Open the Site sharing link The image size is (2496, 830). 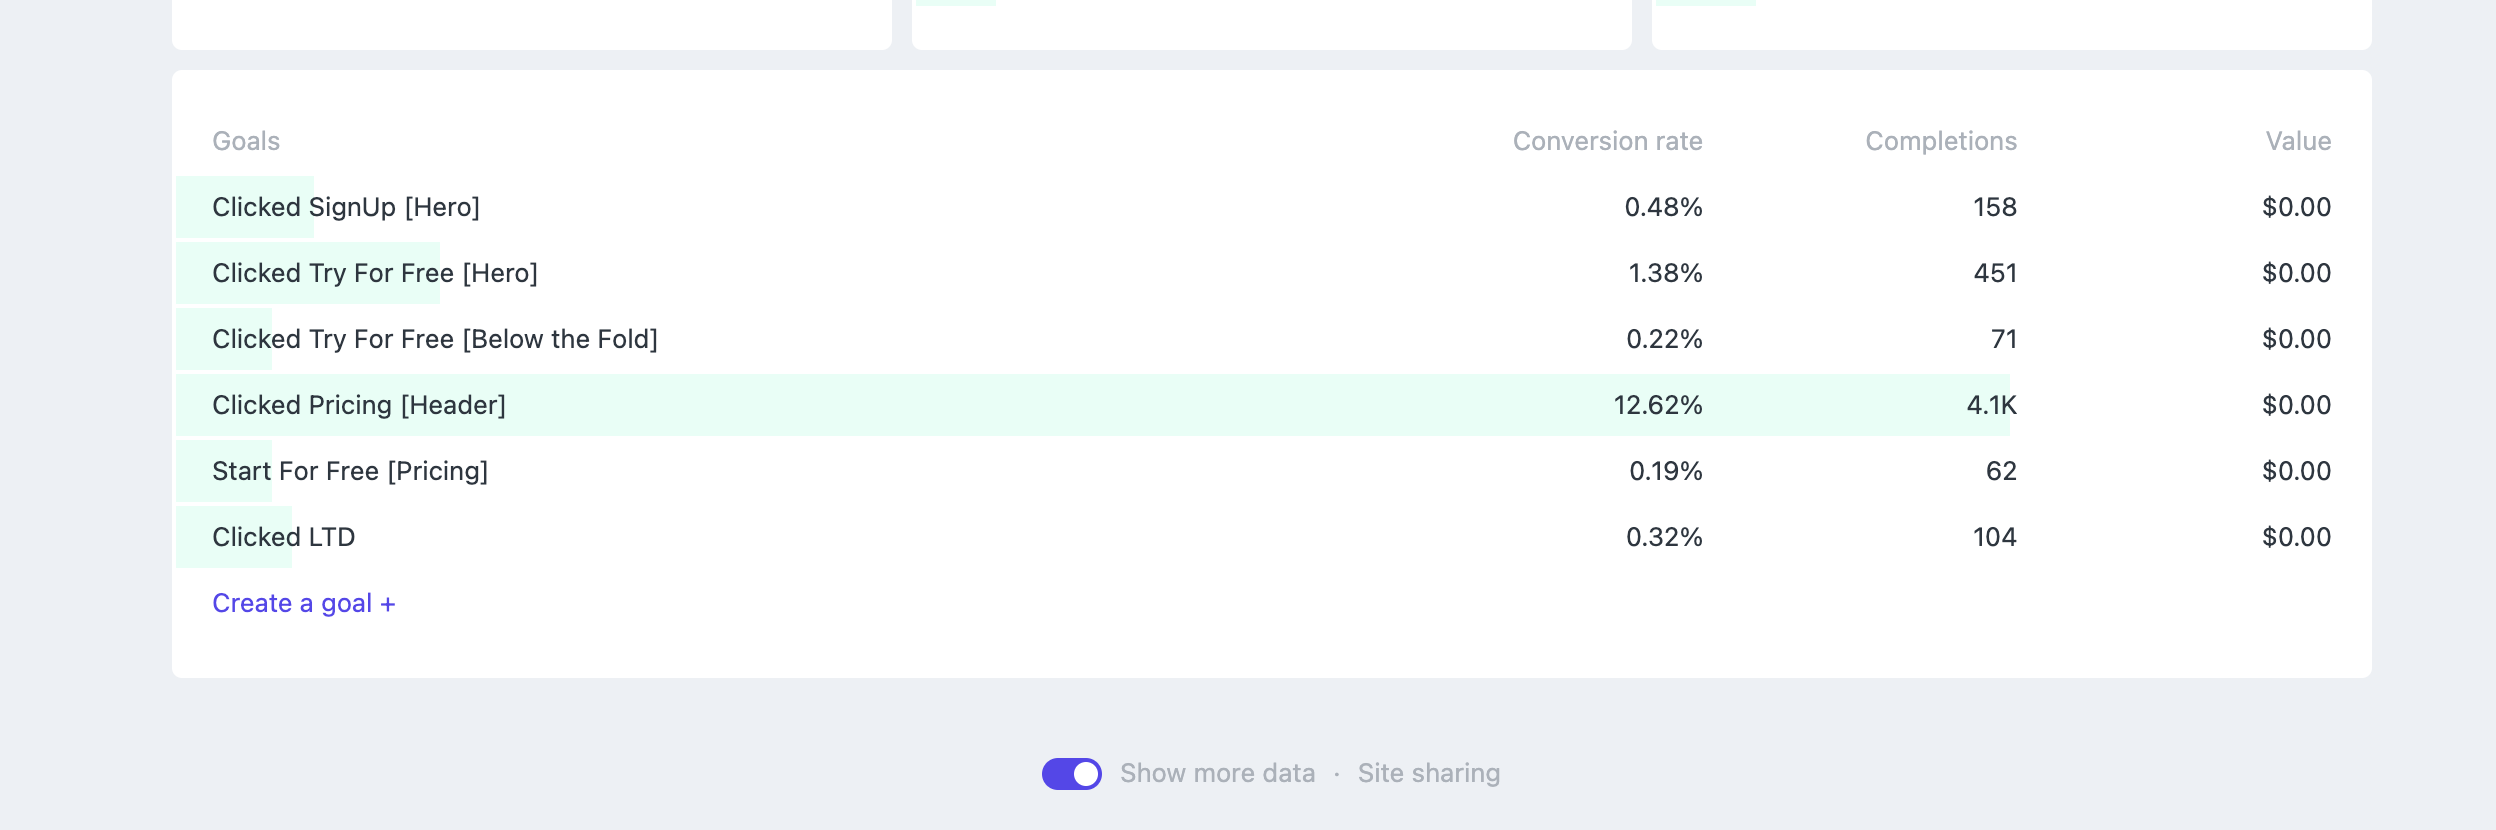(1428, 773)
